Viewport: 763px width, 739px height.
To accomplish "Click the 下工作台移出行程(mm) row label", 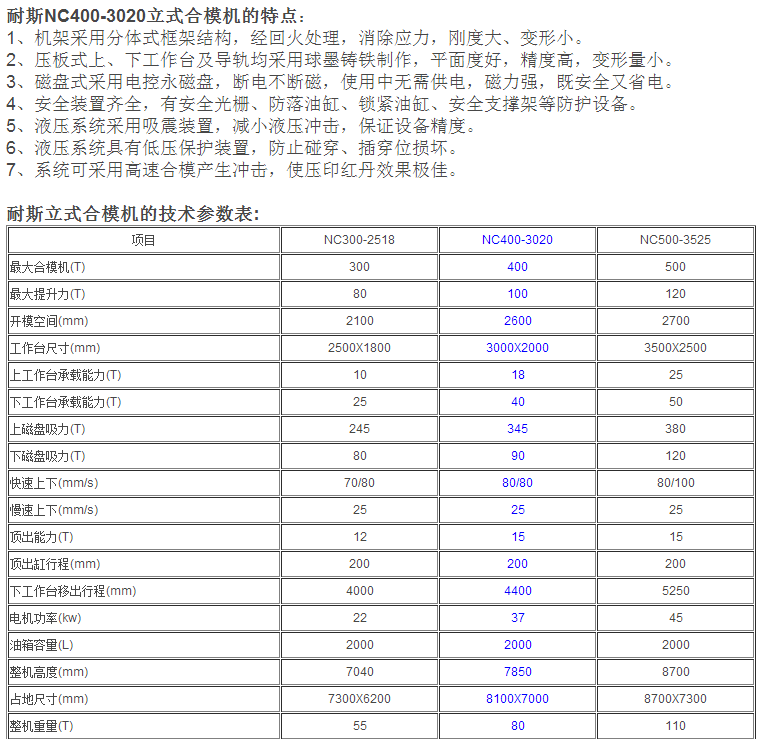I will pos(73,591).
